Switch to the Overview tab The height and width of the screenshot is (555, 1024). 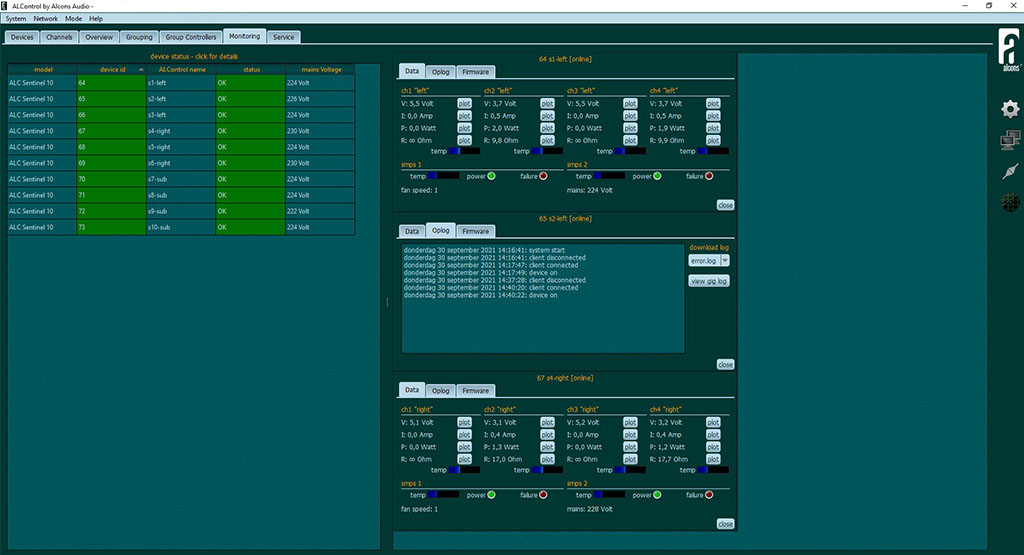click(99, 37)
